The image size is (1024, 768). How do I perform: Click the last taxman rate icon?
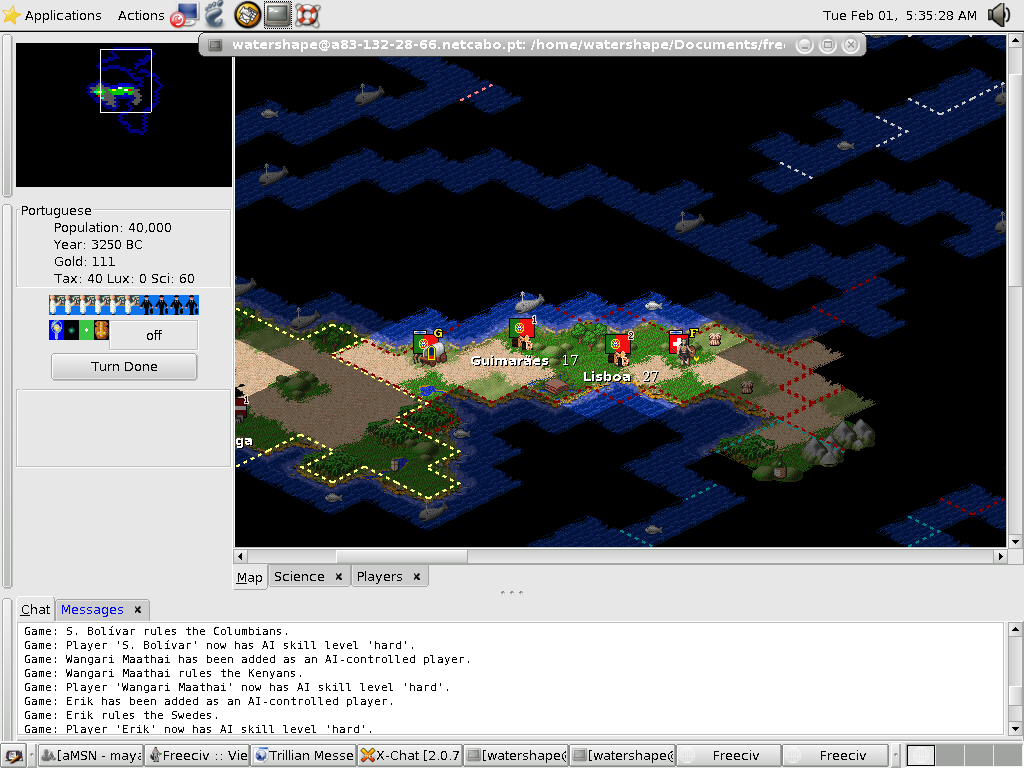click(x=191, y=305)
